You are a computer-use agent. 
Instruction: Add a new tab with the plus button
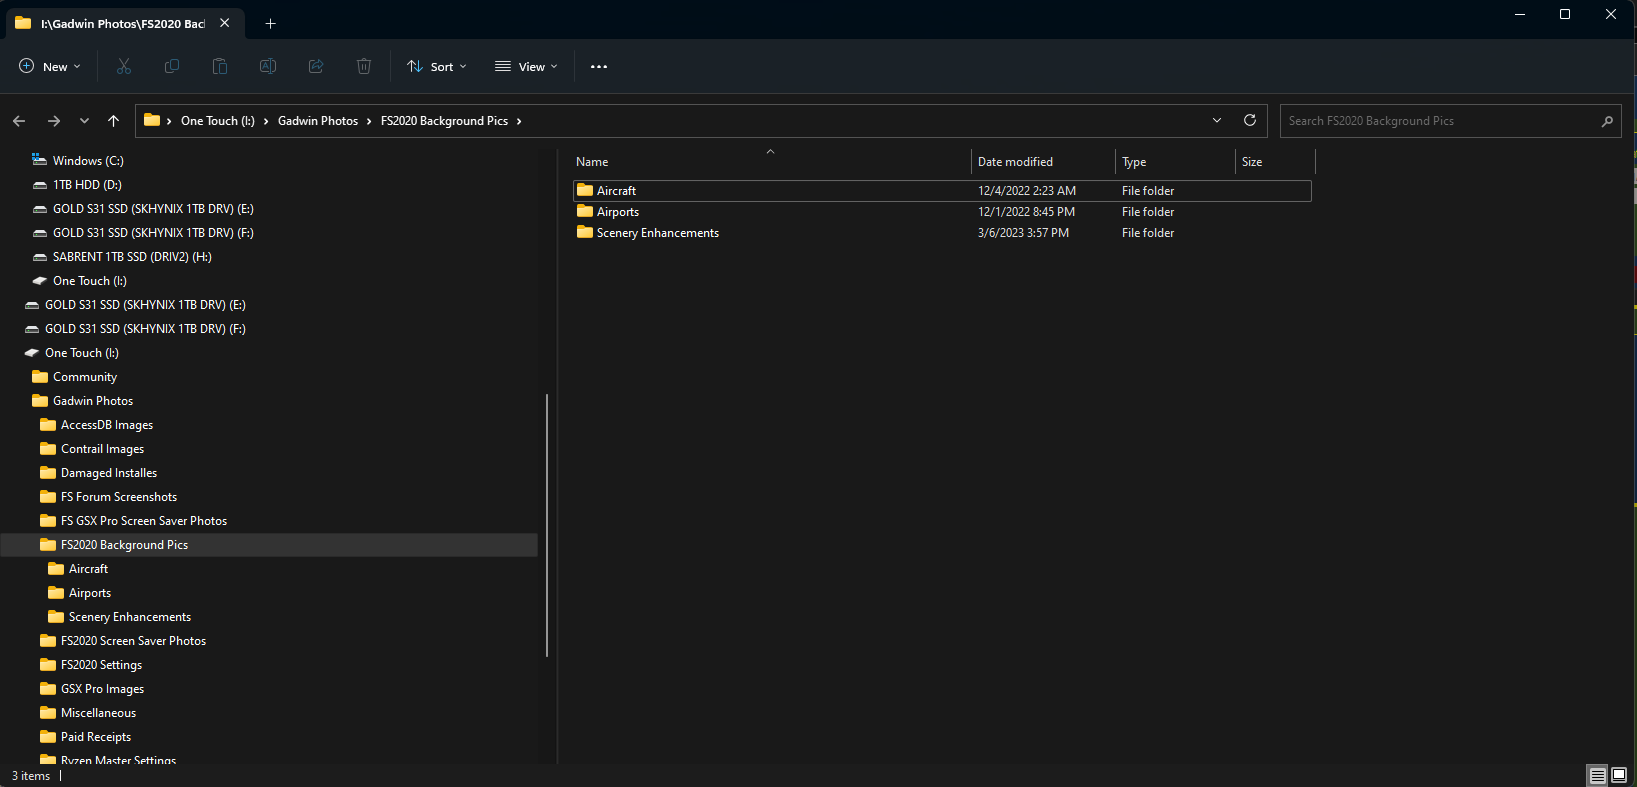(270, 23)
